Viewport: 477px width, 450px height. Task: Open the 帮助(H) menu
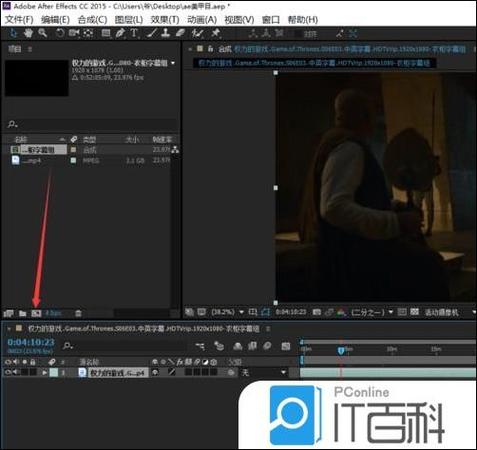[303, 20]
